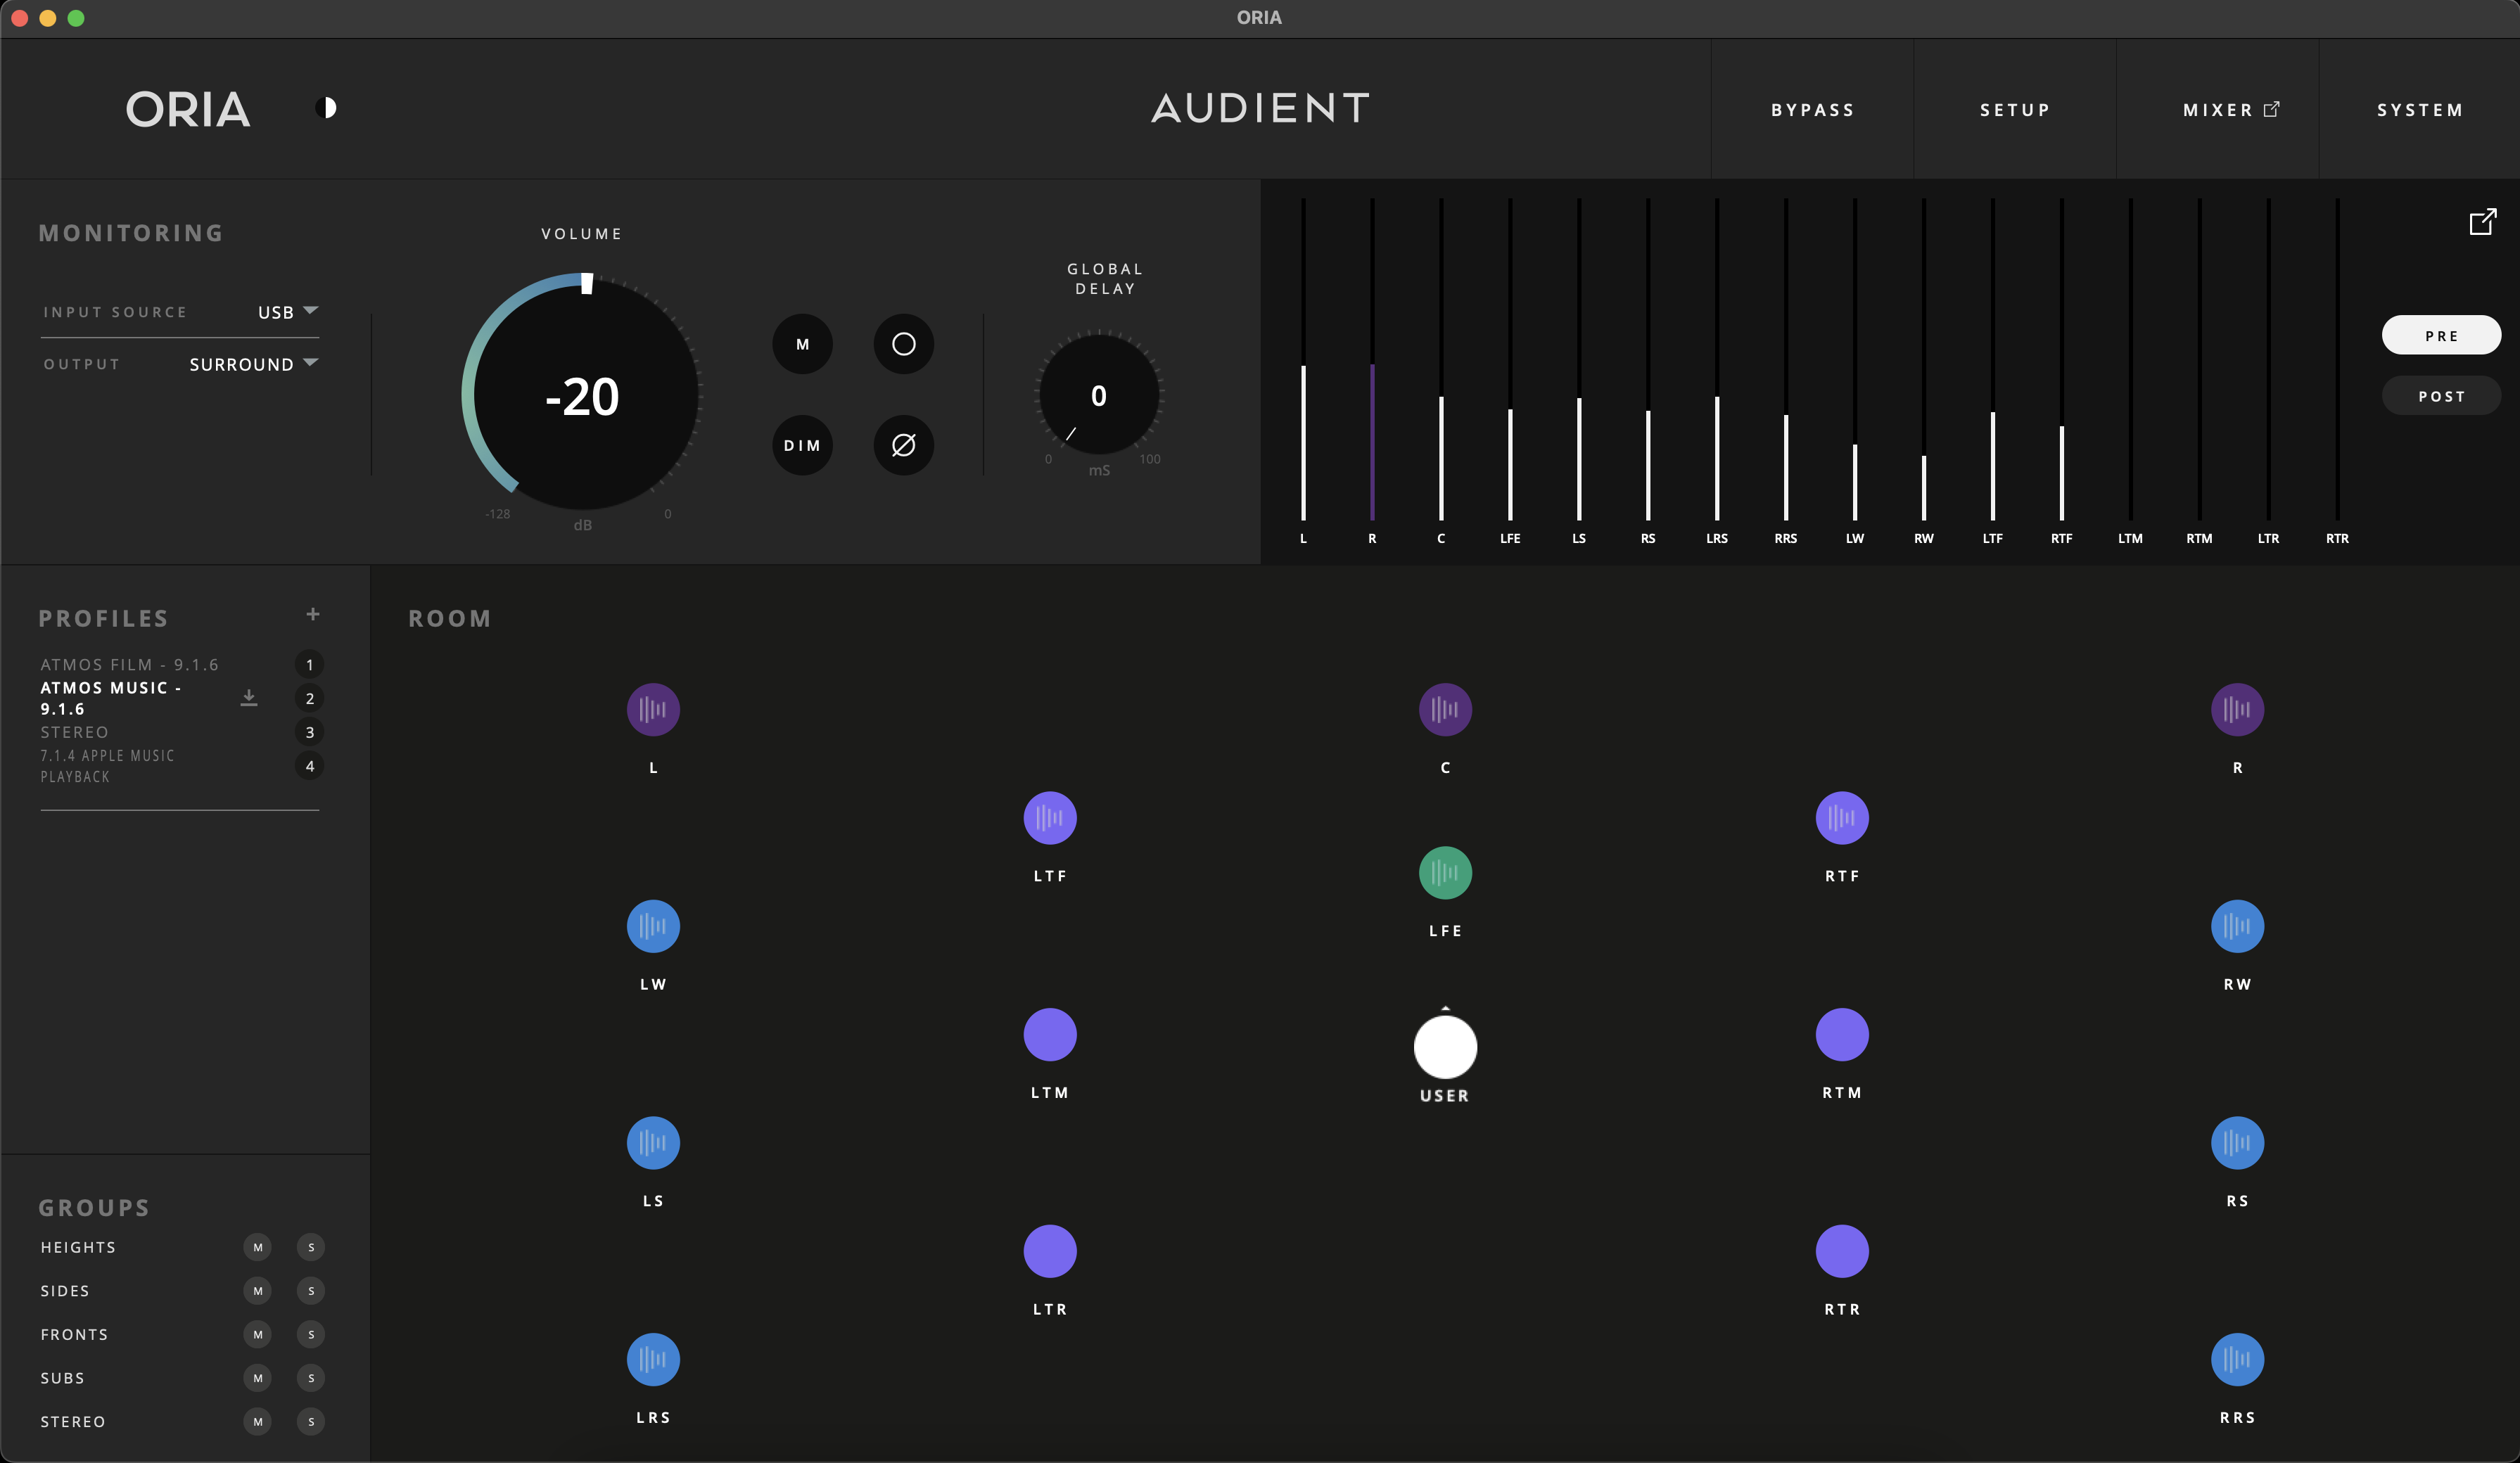Mute the SIDES group
This screenshot has height=1463, width=2520.
point(258,1291)
